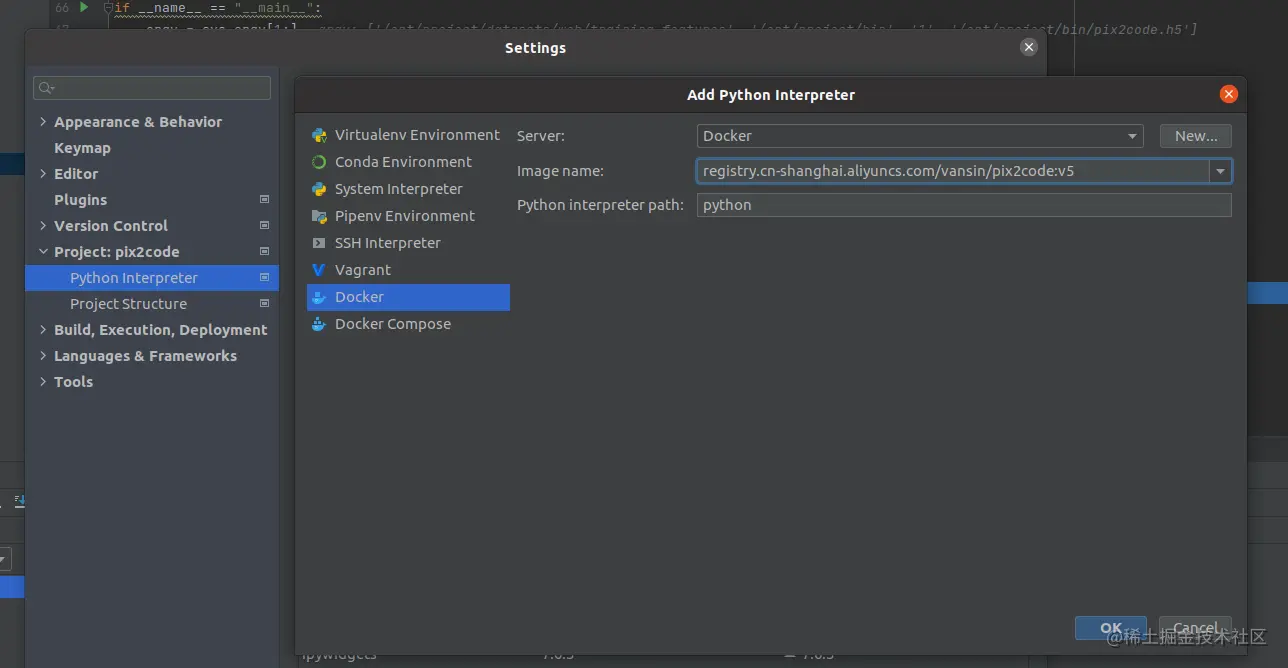Click the Server: label
The height and width of the screenshot is (668, 1288).
coord(541,136)
